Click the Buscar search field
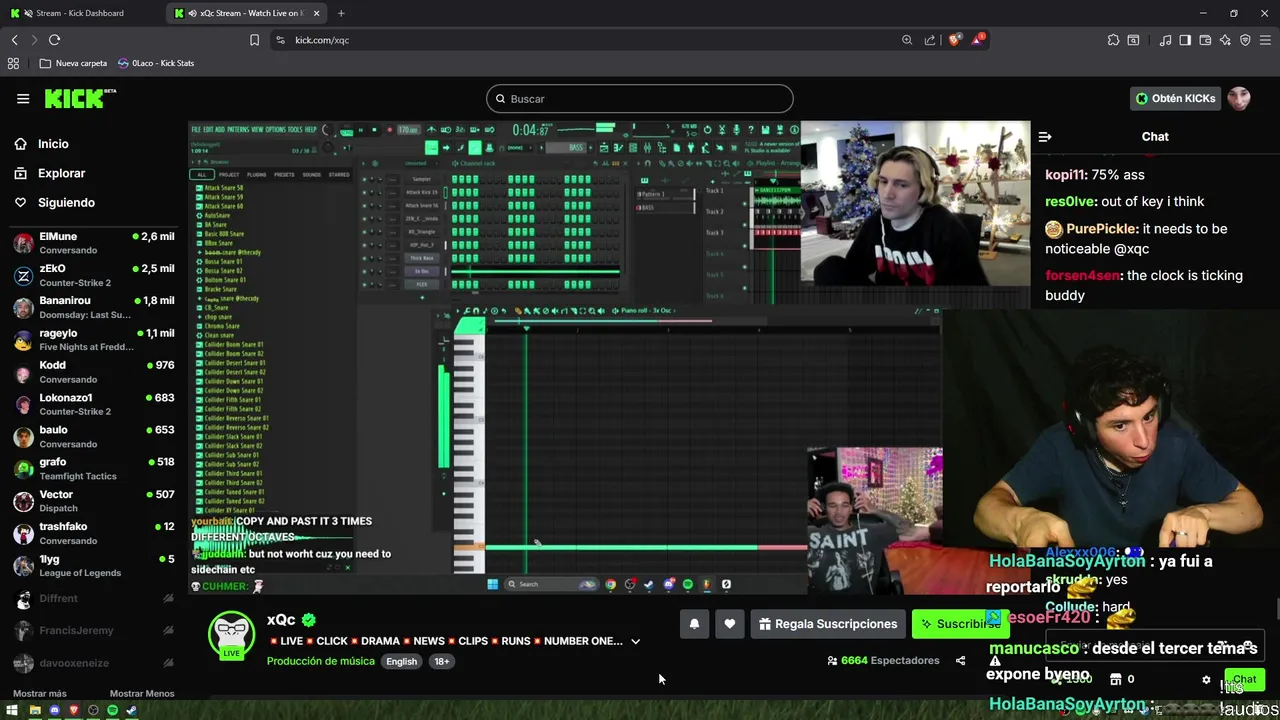Screen dimensions: 1280x720 (640, 99)
